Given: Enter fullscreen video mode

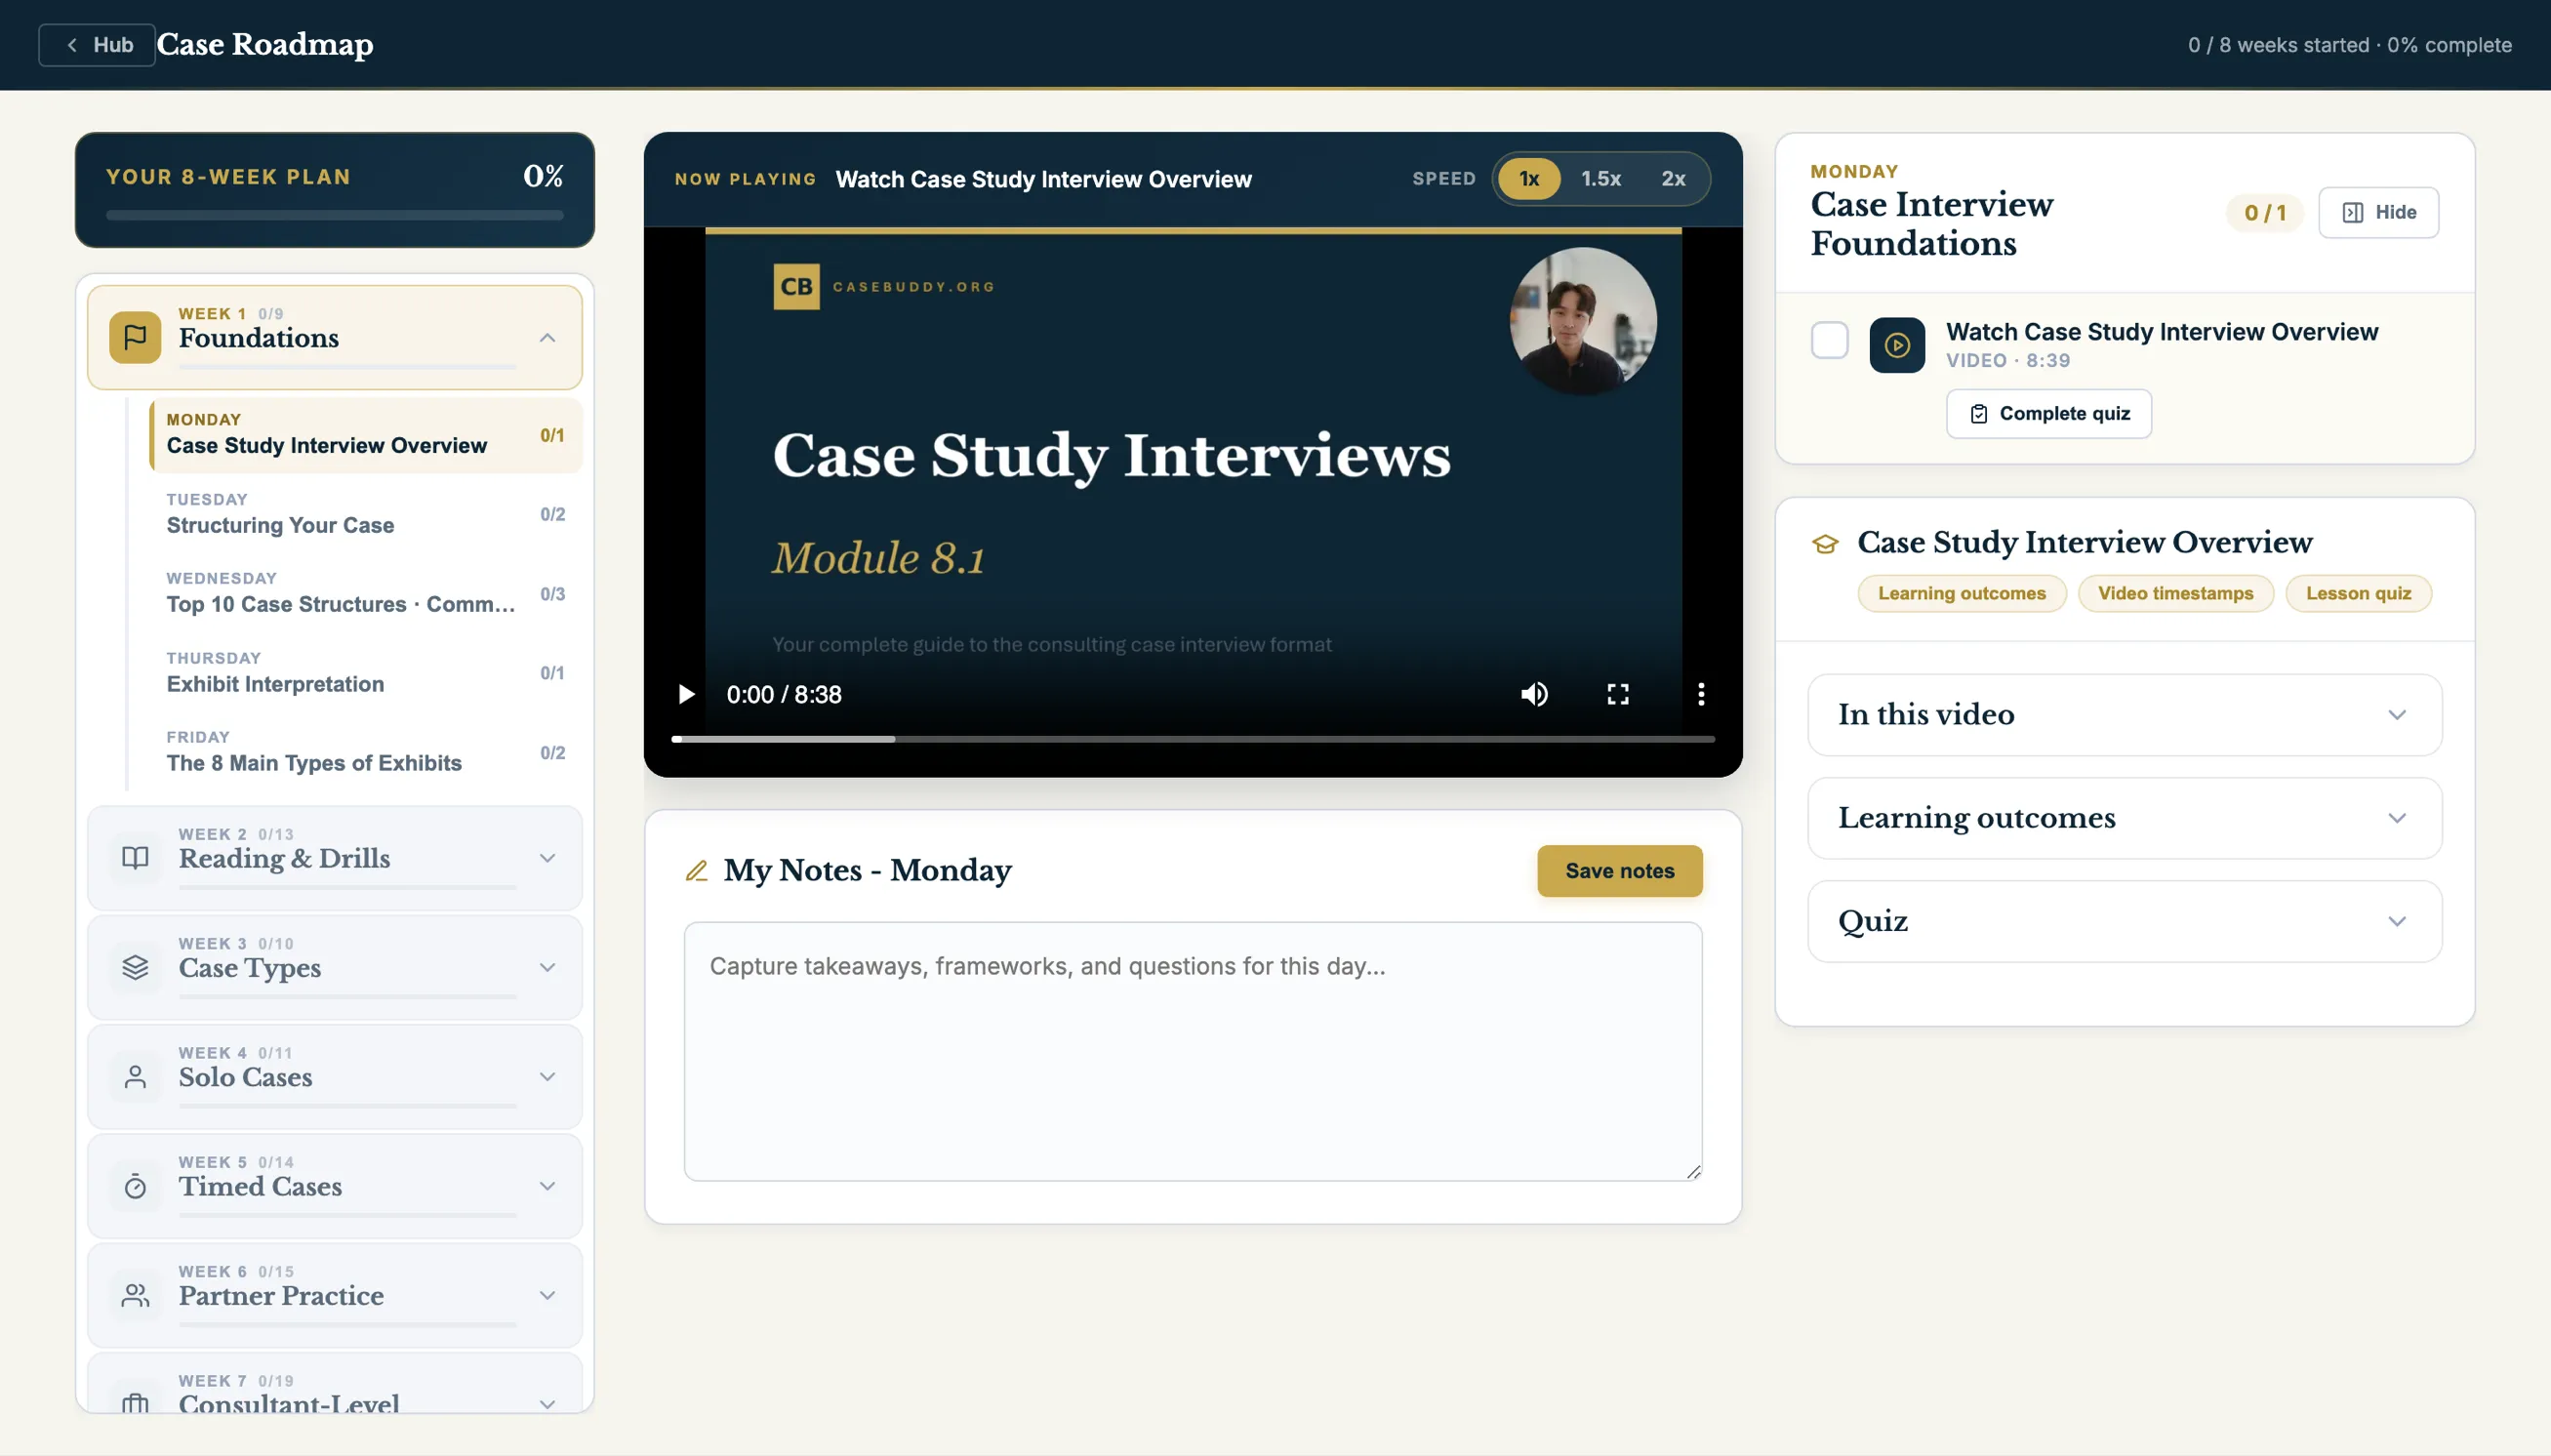Looking at the screenshot, I should tap(1618, 694).
